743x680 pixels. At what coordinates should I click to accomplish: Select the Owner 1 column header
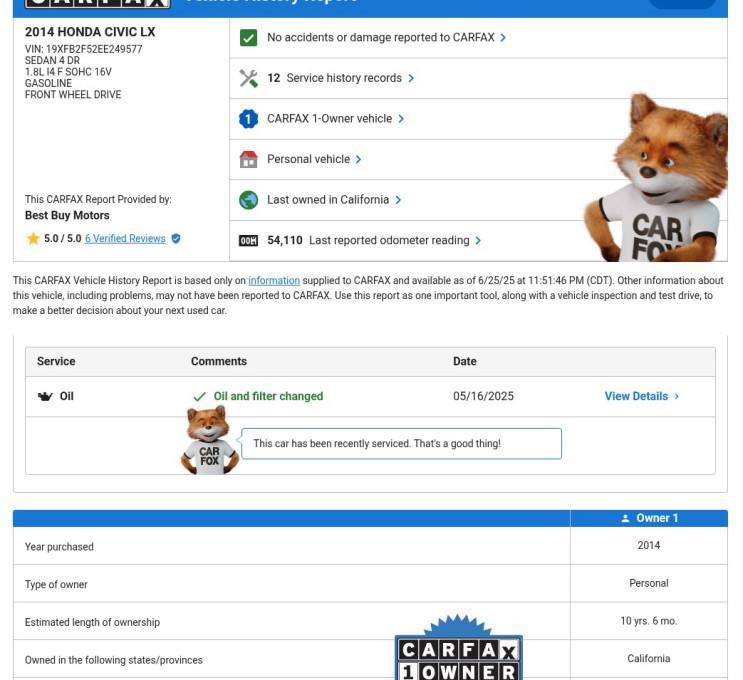click(649, 518)
